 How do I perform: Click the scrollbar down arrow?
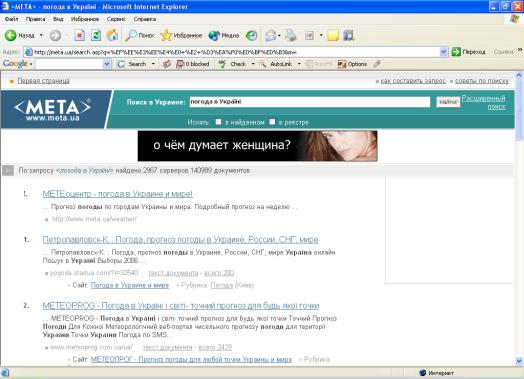[x=519, y=361]
